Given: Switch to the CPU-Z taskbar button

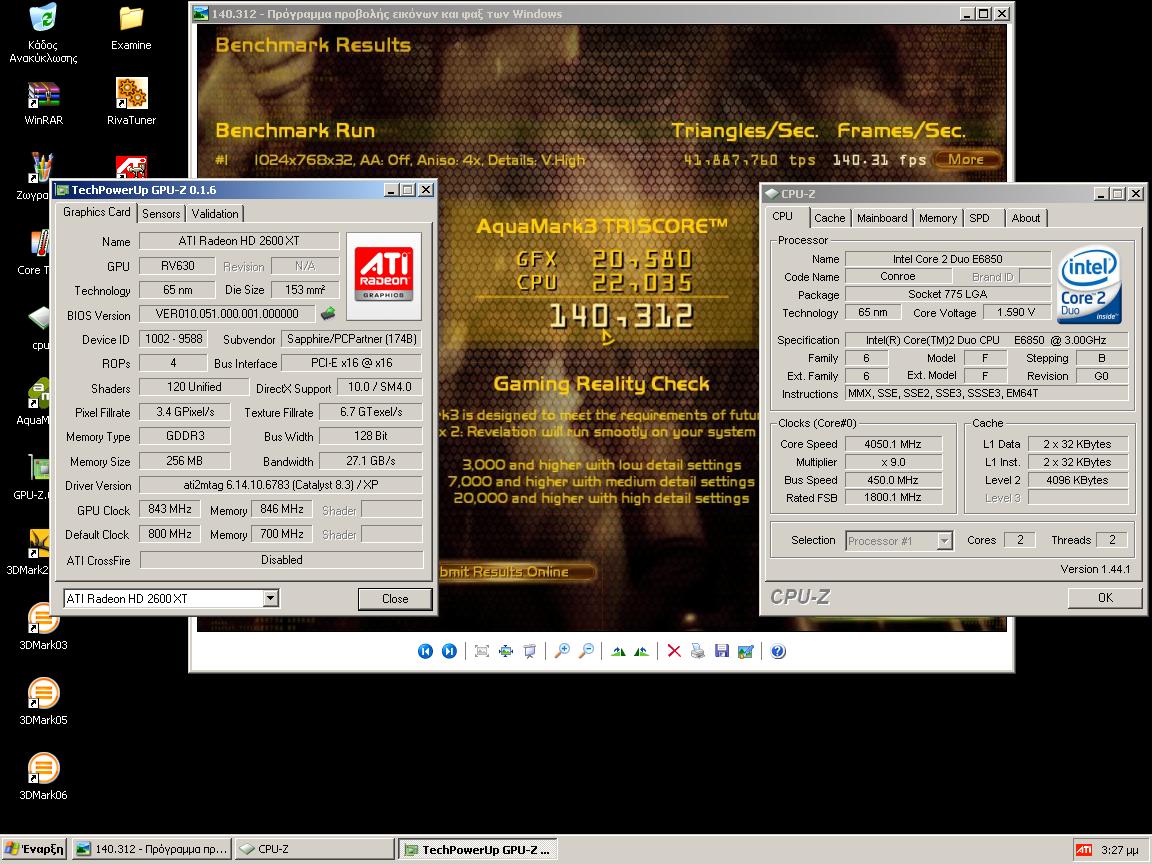Looking at the screenshot, I should coord(315,849).
